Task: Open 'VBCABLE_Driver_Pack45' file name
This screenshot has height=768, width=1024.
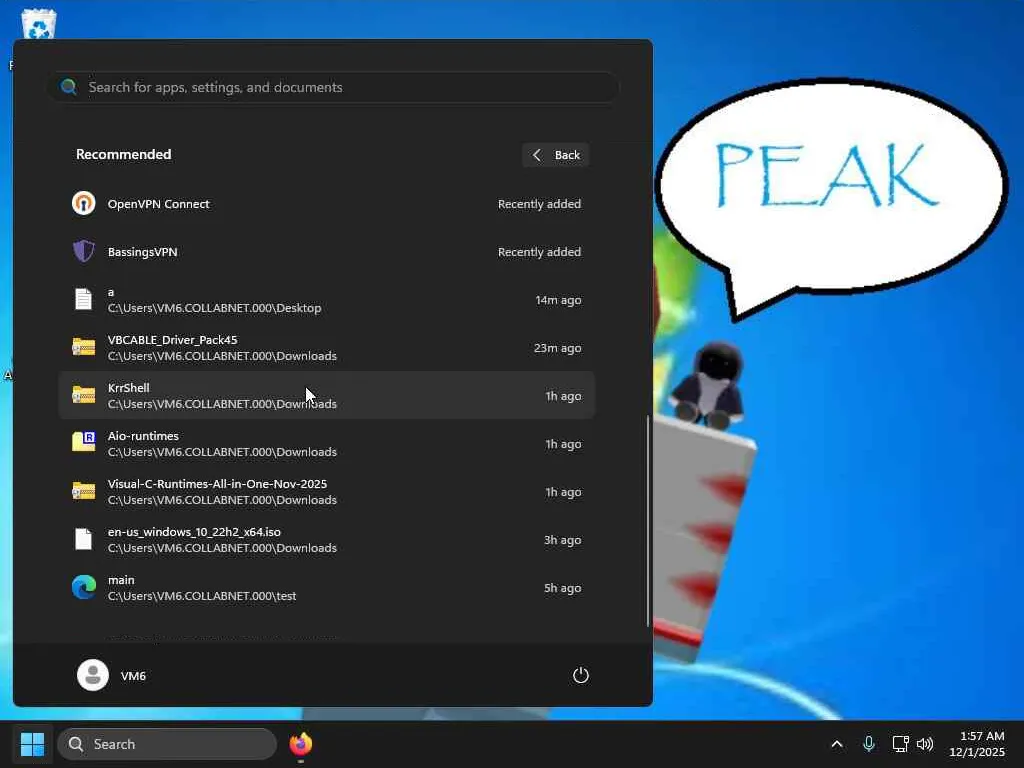Action: tap(172, 340)
